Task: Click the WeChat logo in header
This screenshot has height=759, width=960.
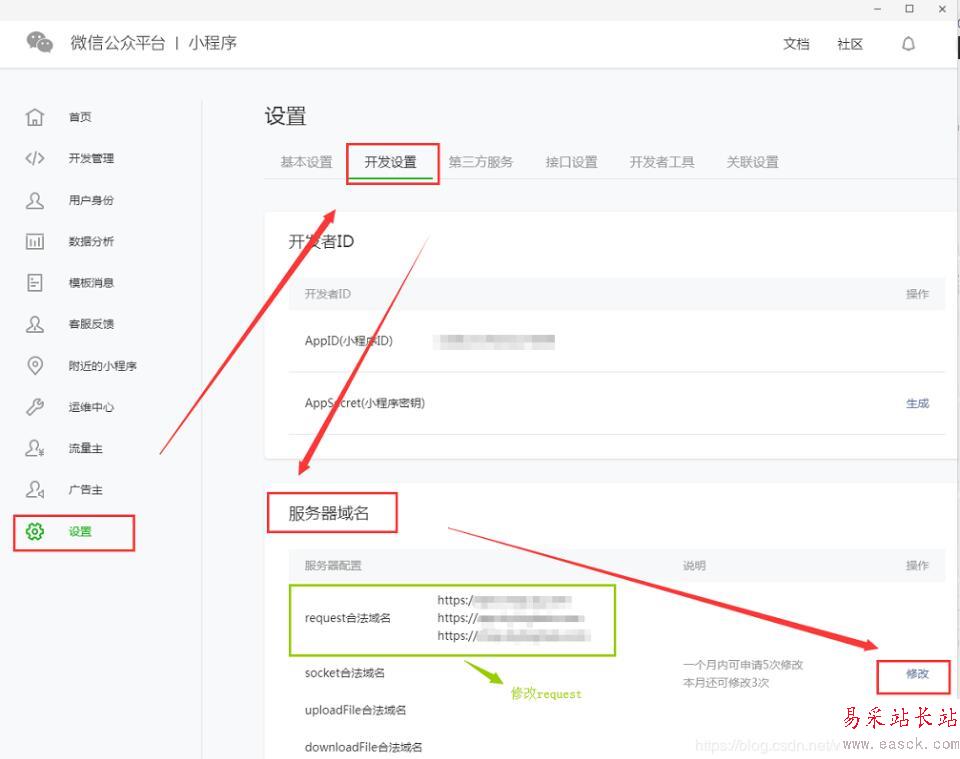Action: point(39,42)
